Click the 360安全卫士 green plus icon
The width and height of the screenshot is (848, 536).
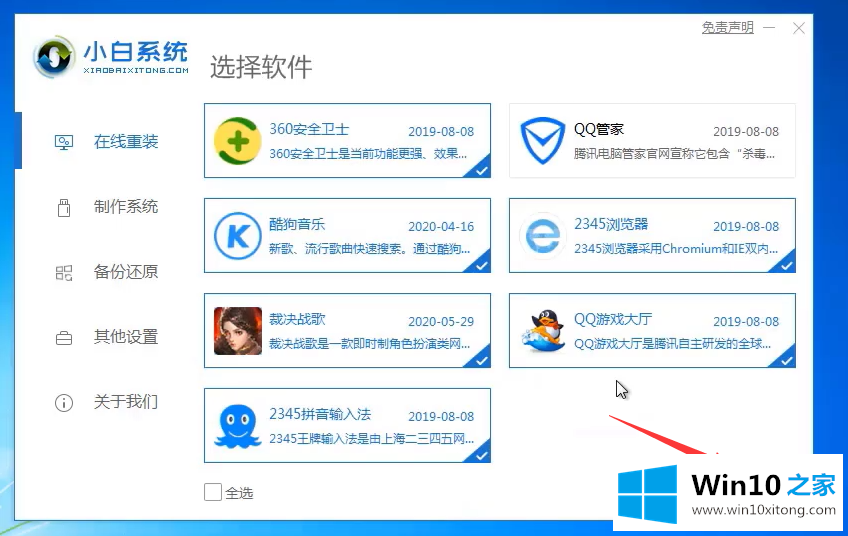237,141
